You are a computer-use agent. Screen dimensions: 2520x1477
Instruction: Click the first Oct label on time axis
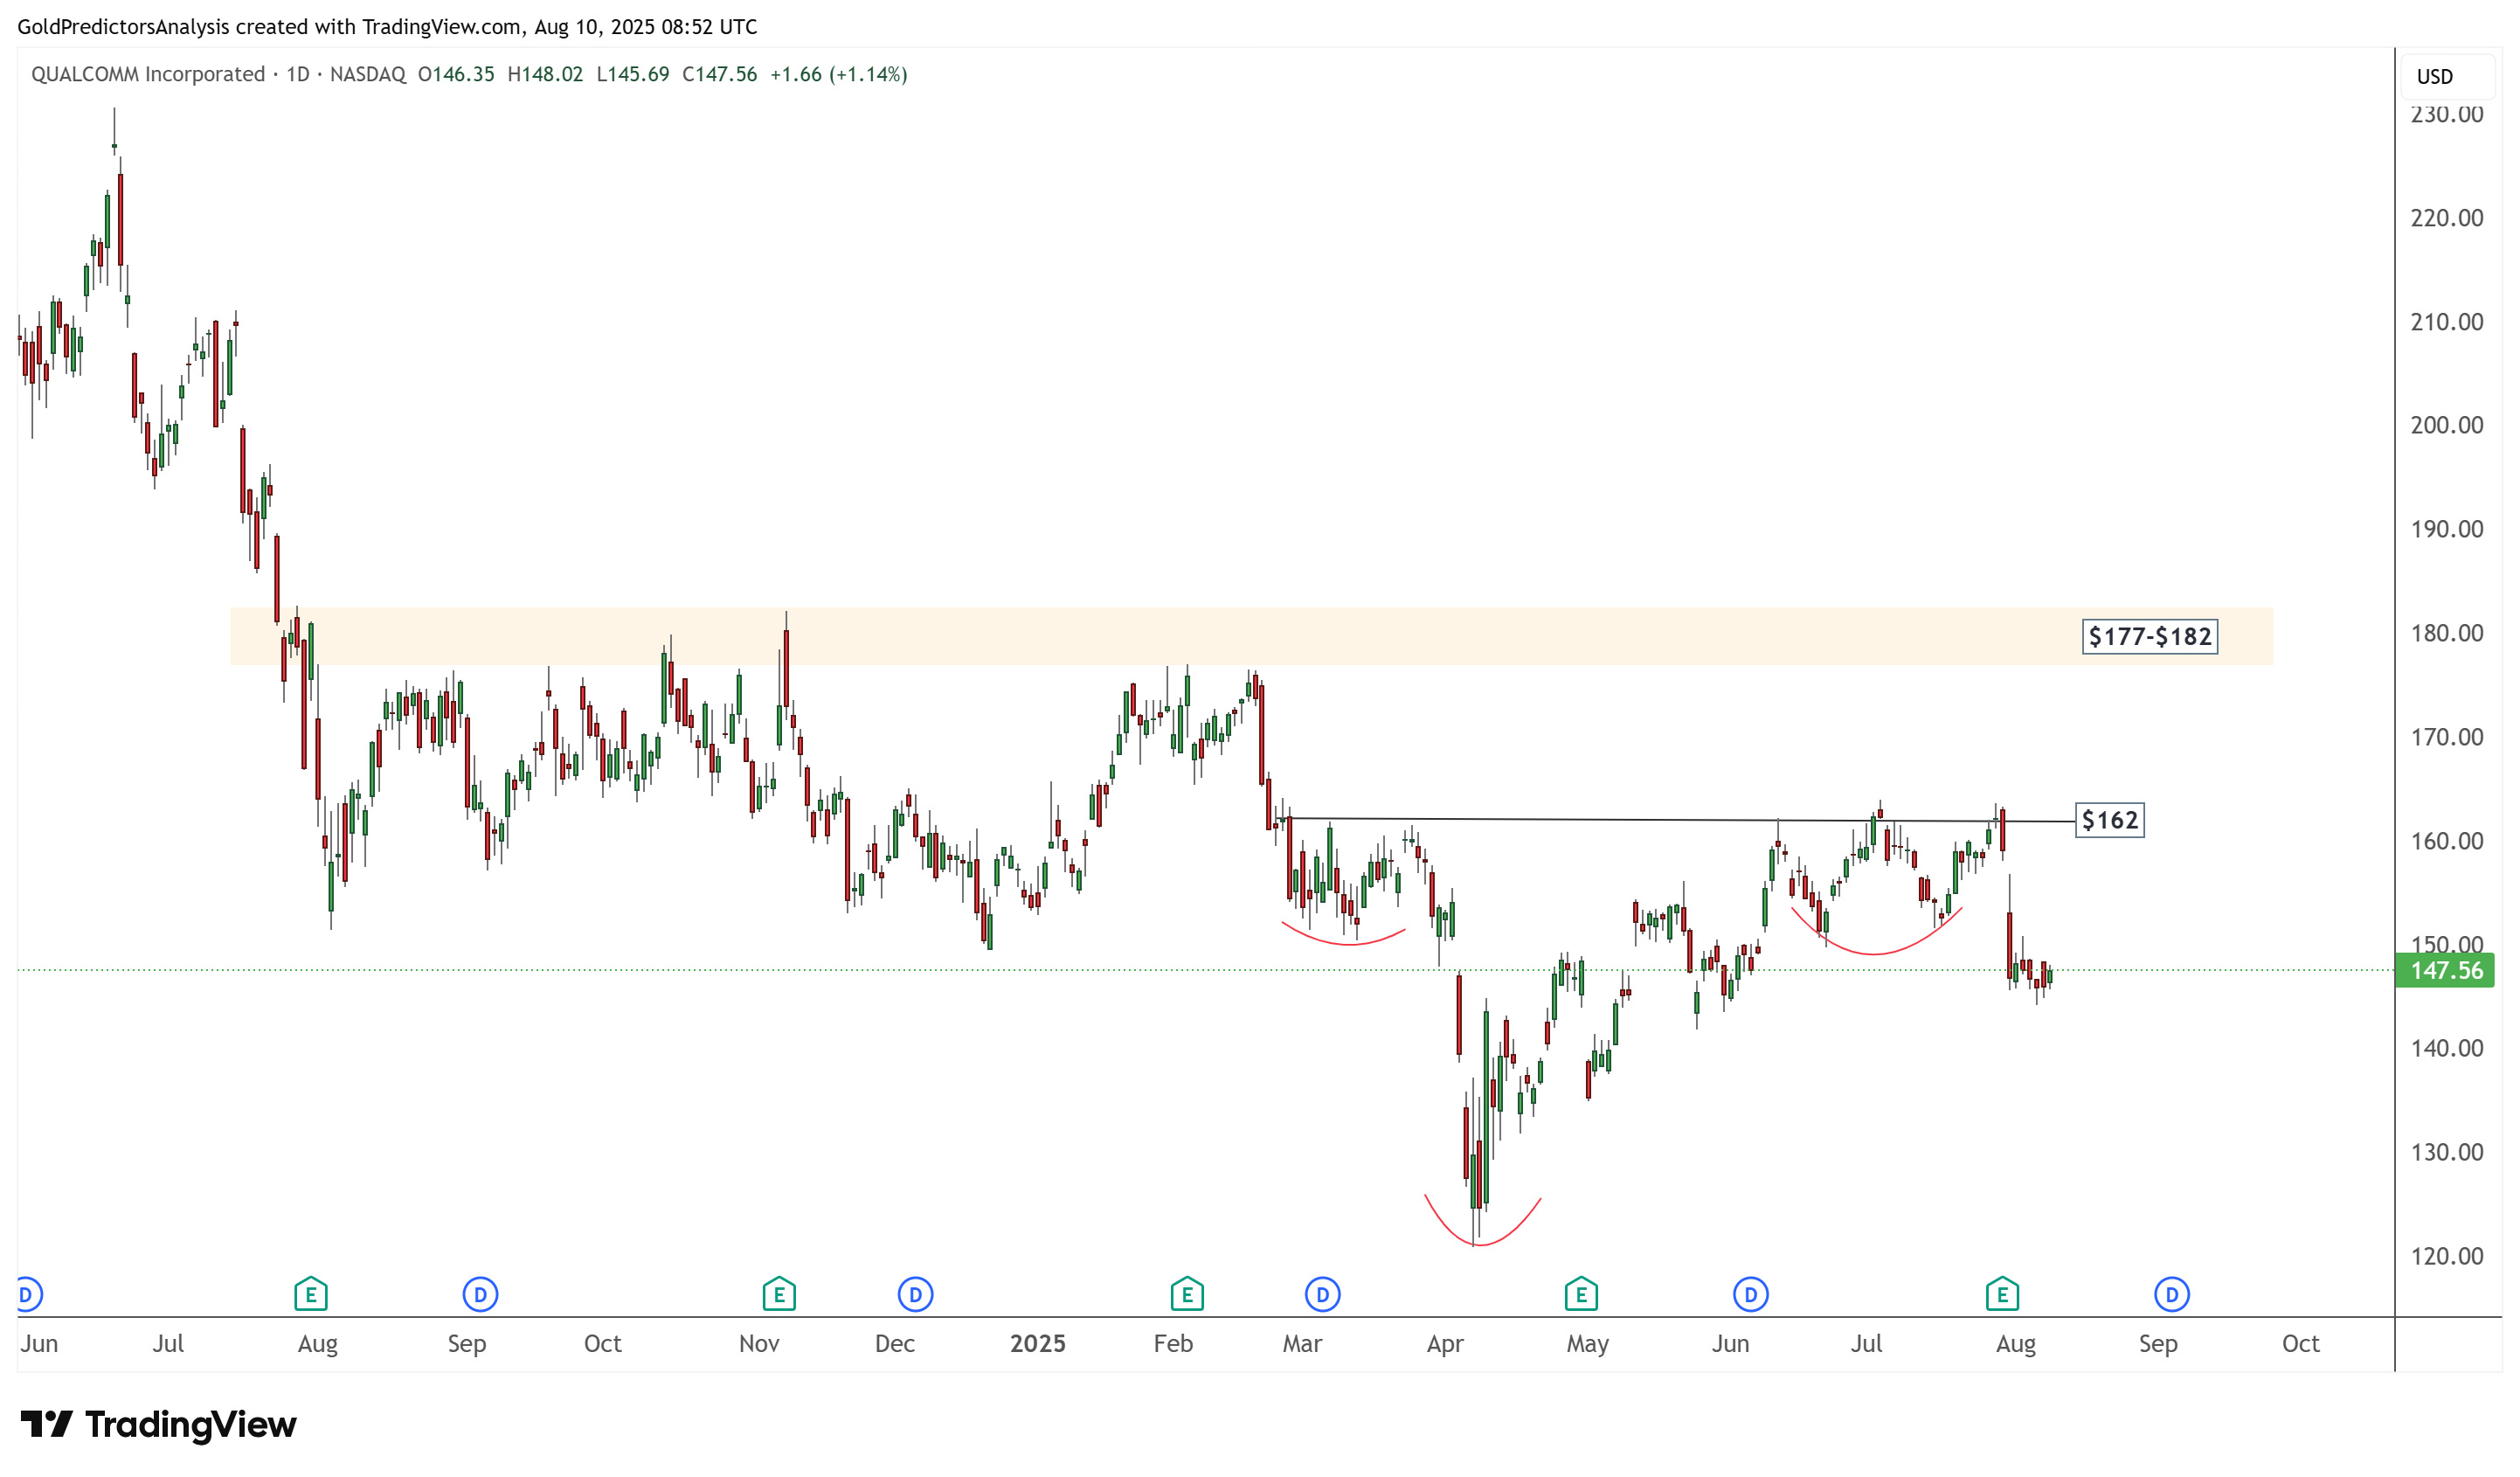click(x=602, y=1343)
